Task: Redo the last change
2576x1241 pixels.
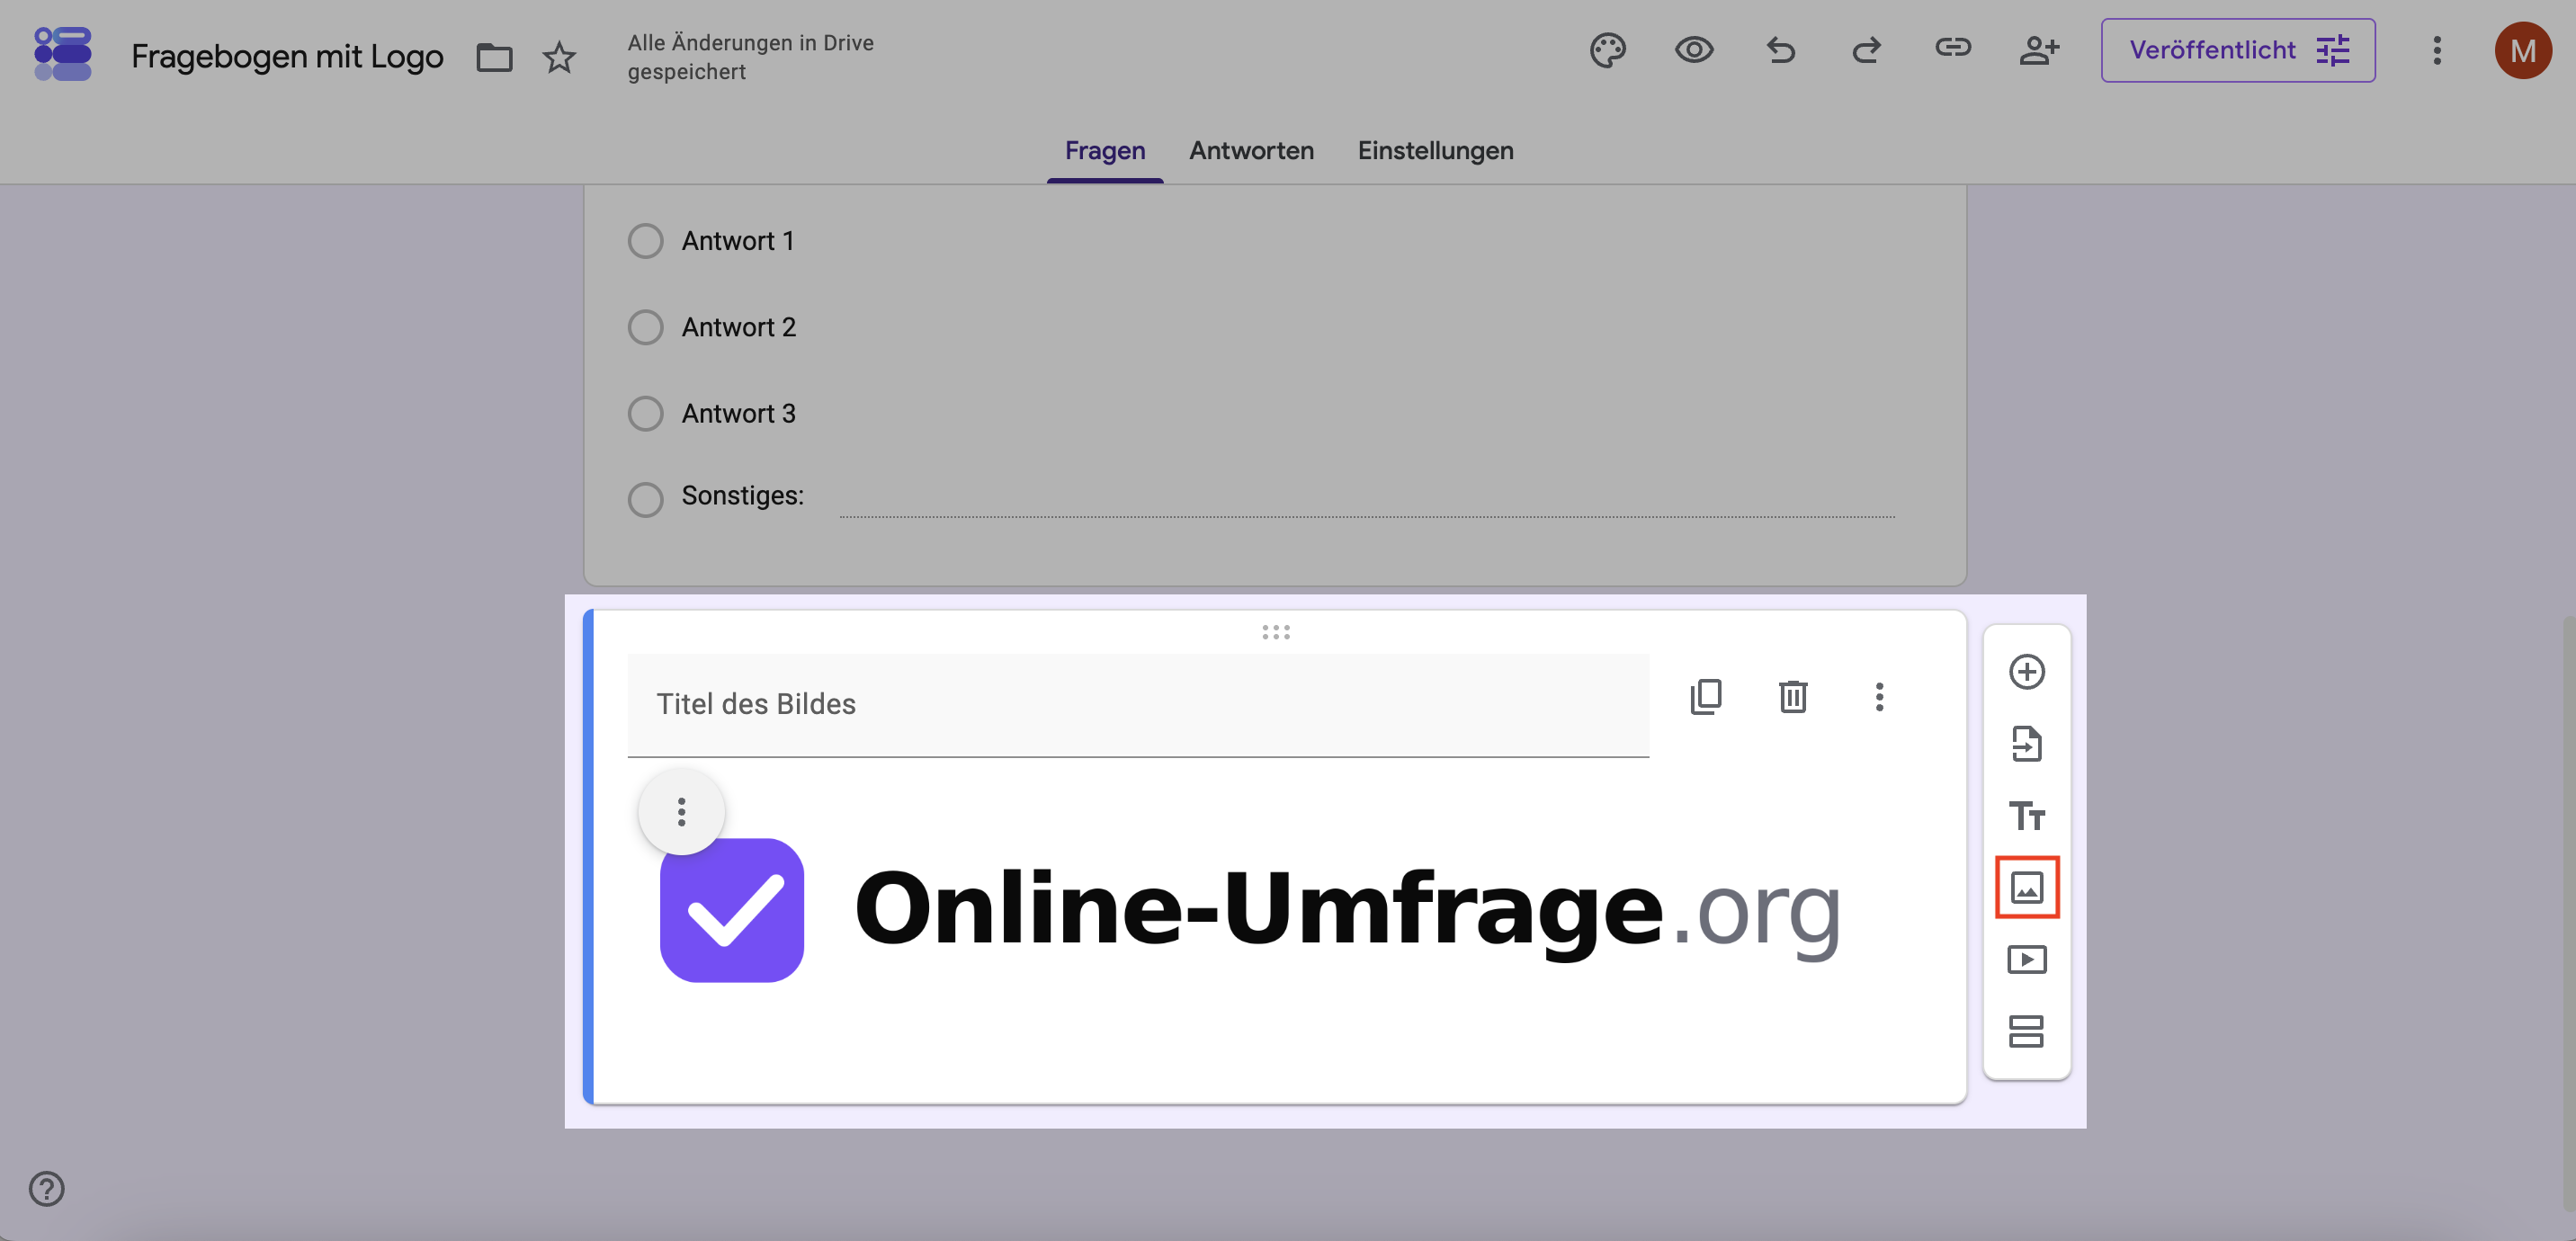Action: coord(1866,50)
